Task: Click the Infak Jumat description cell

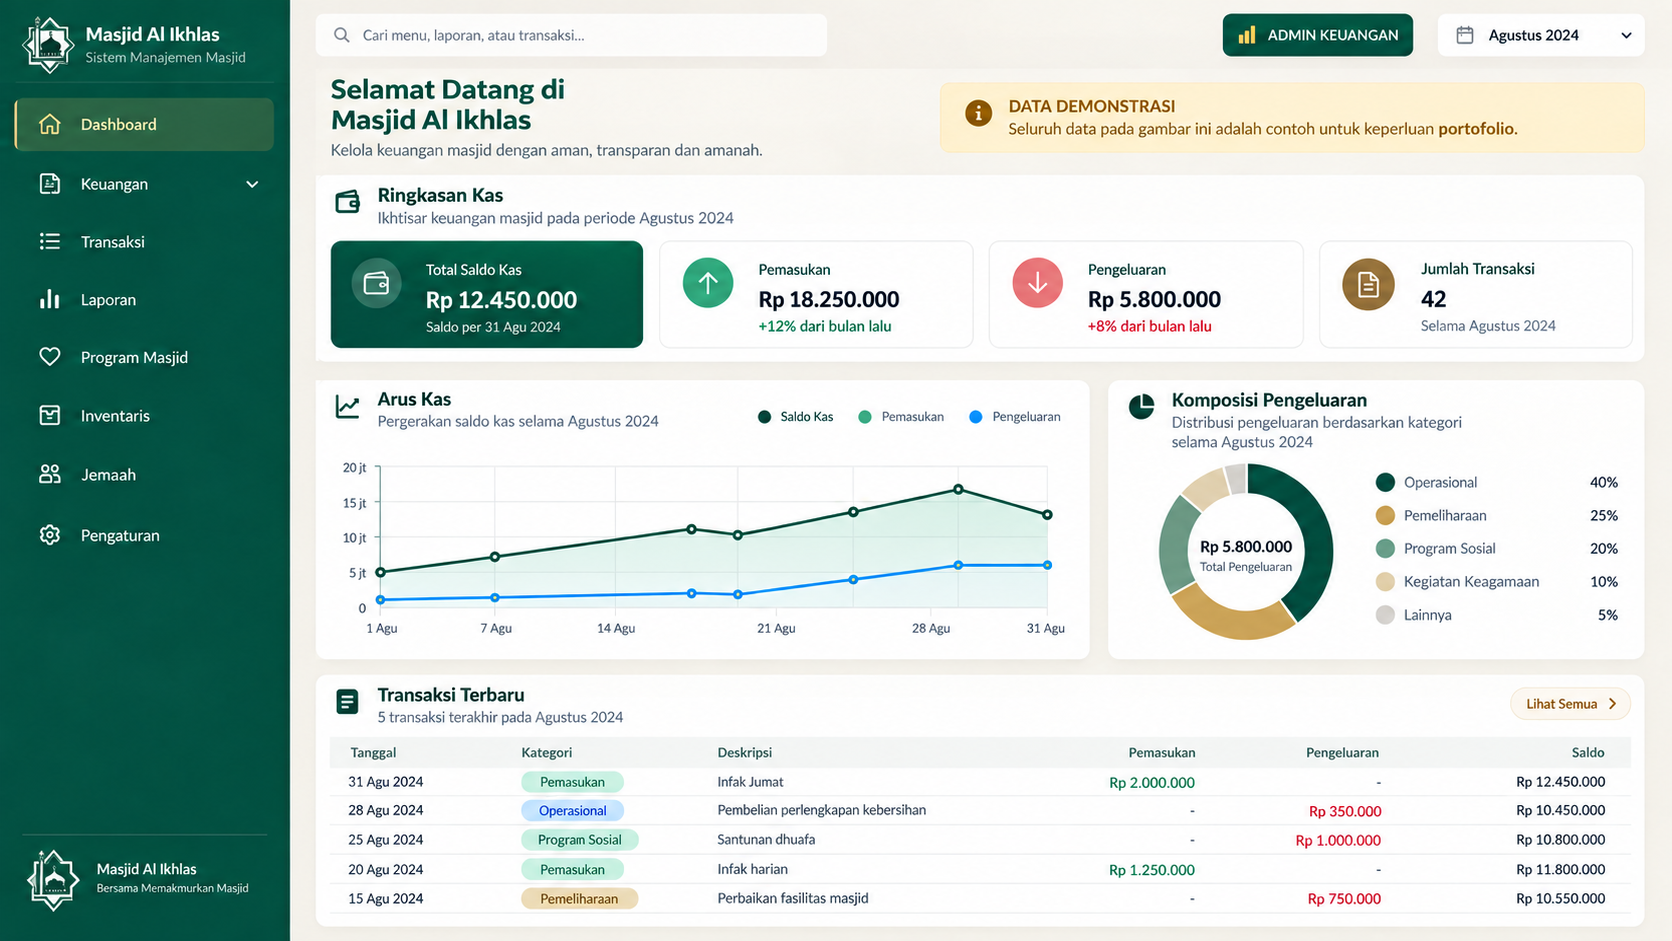Action: pyautogui.click(x=750, y=782)
